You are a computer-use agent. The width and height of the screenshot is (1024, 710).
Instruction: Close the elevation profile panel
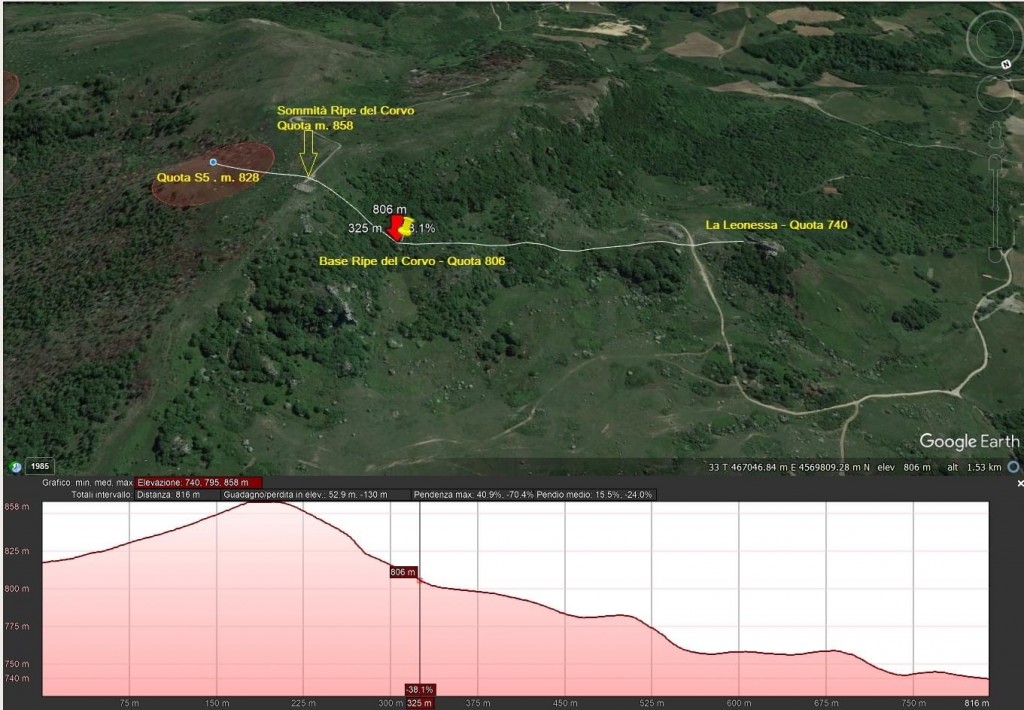tap(1019, 483)
